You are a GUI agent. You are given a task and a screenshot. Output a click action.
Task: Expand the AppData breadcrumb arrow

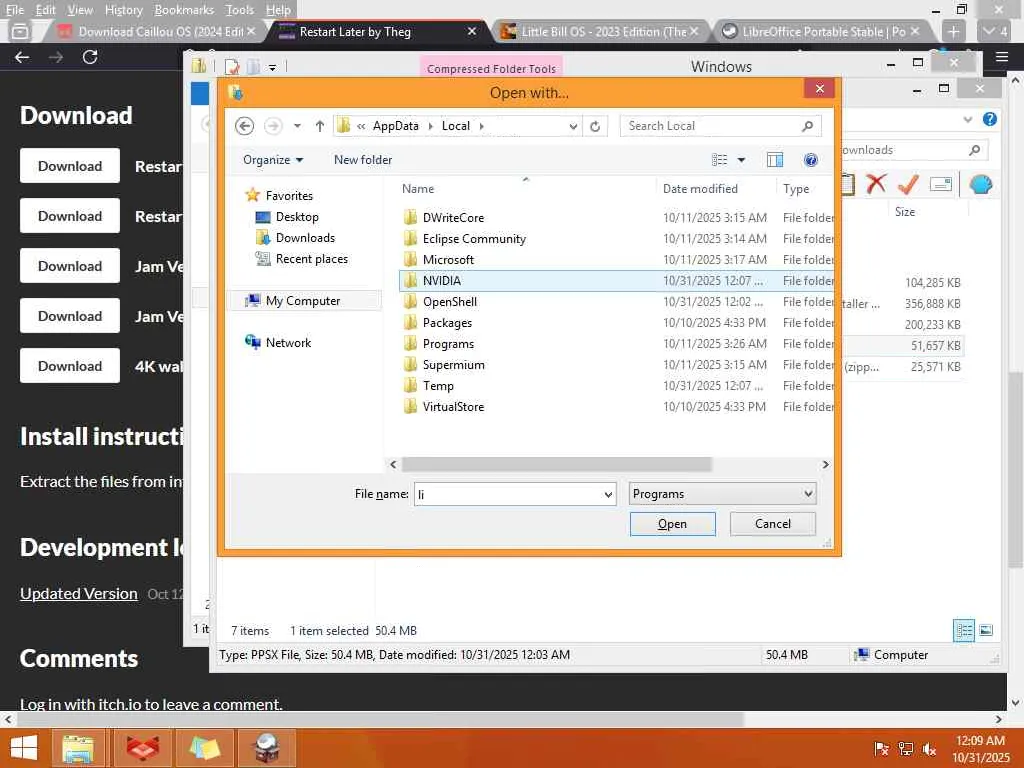coord(430,126)
